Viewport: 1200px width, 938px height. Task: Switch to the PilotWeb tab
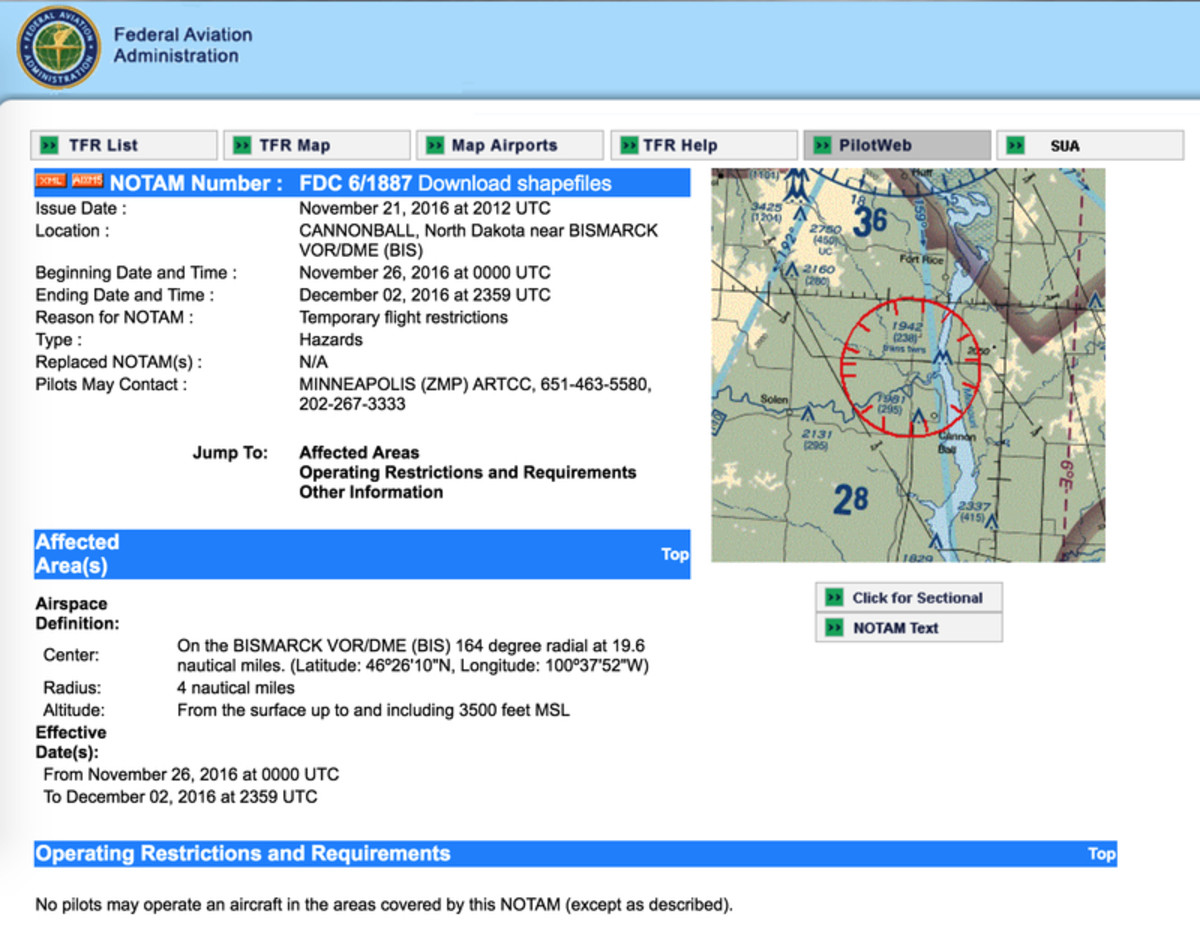[897, 146]
